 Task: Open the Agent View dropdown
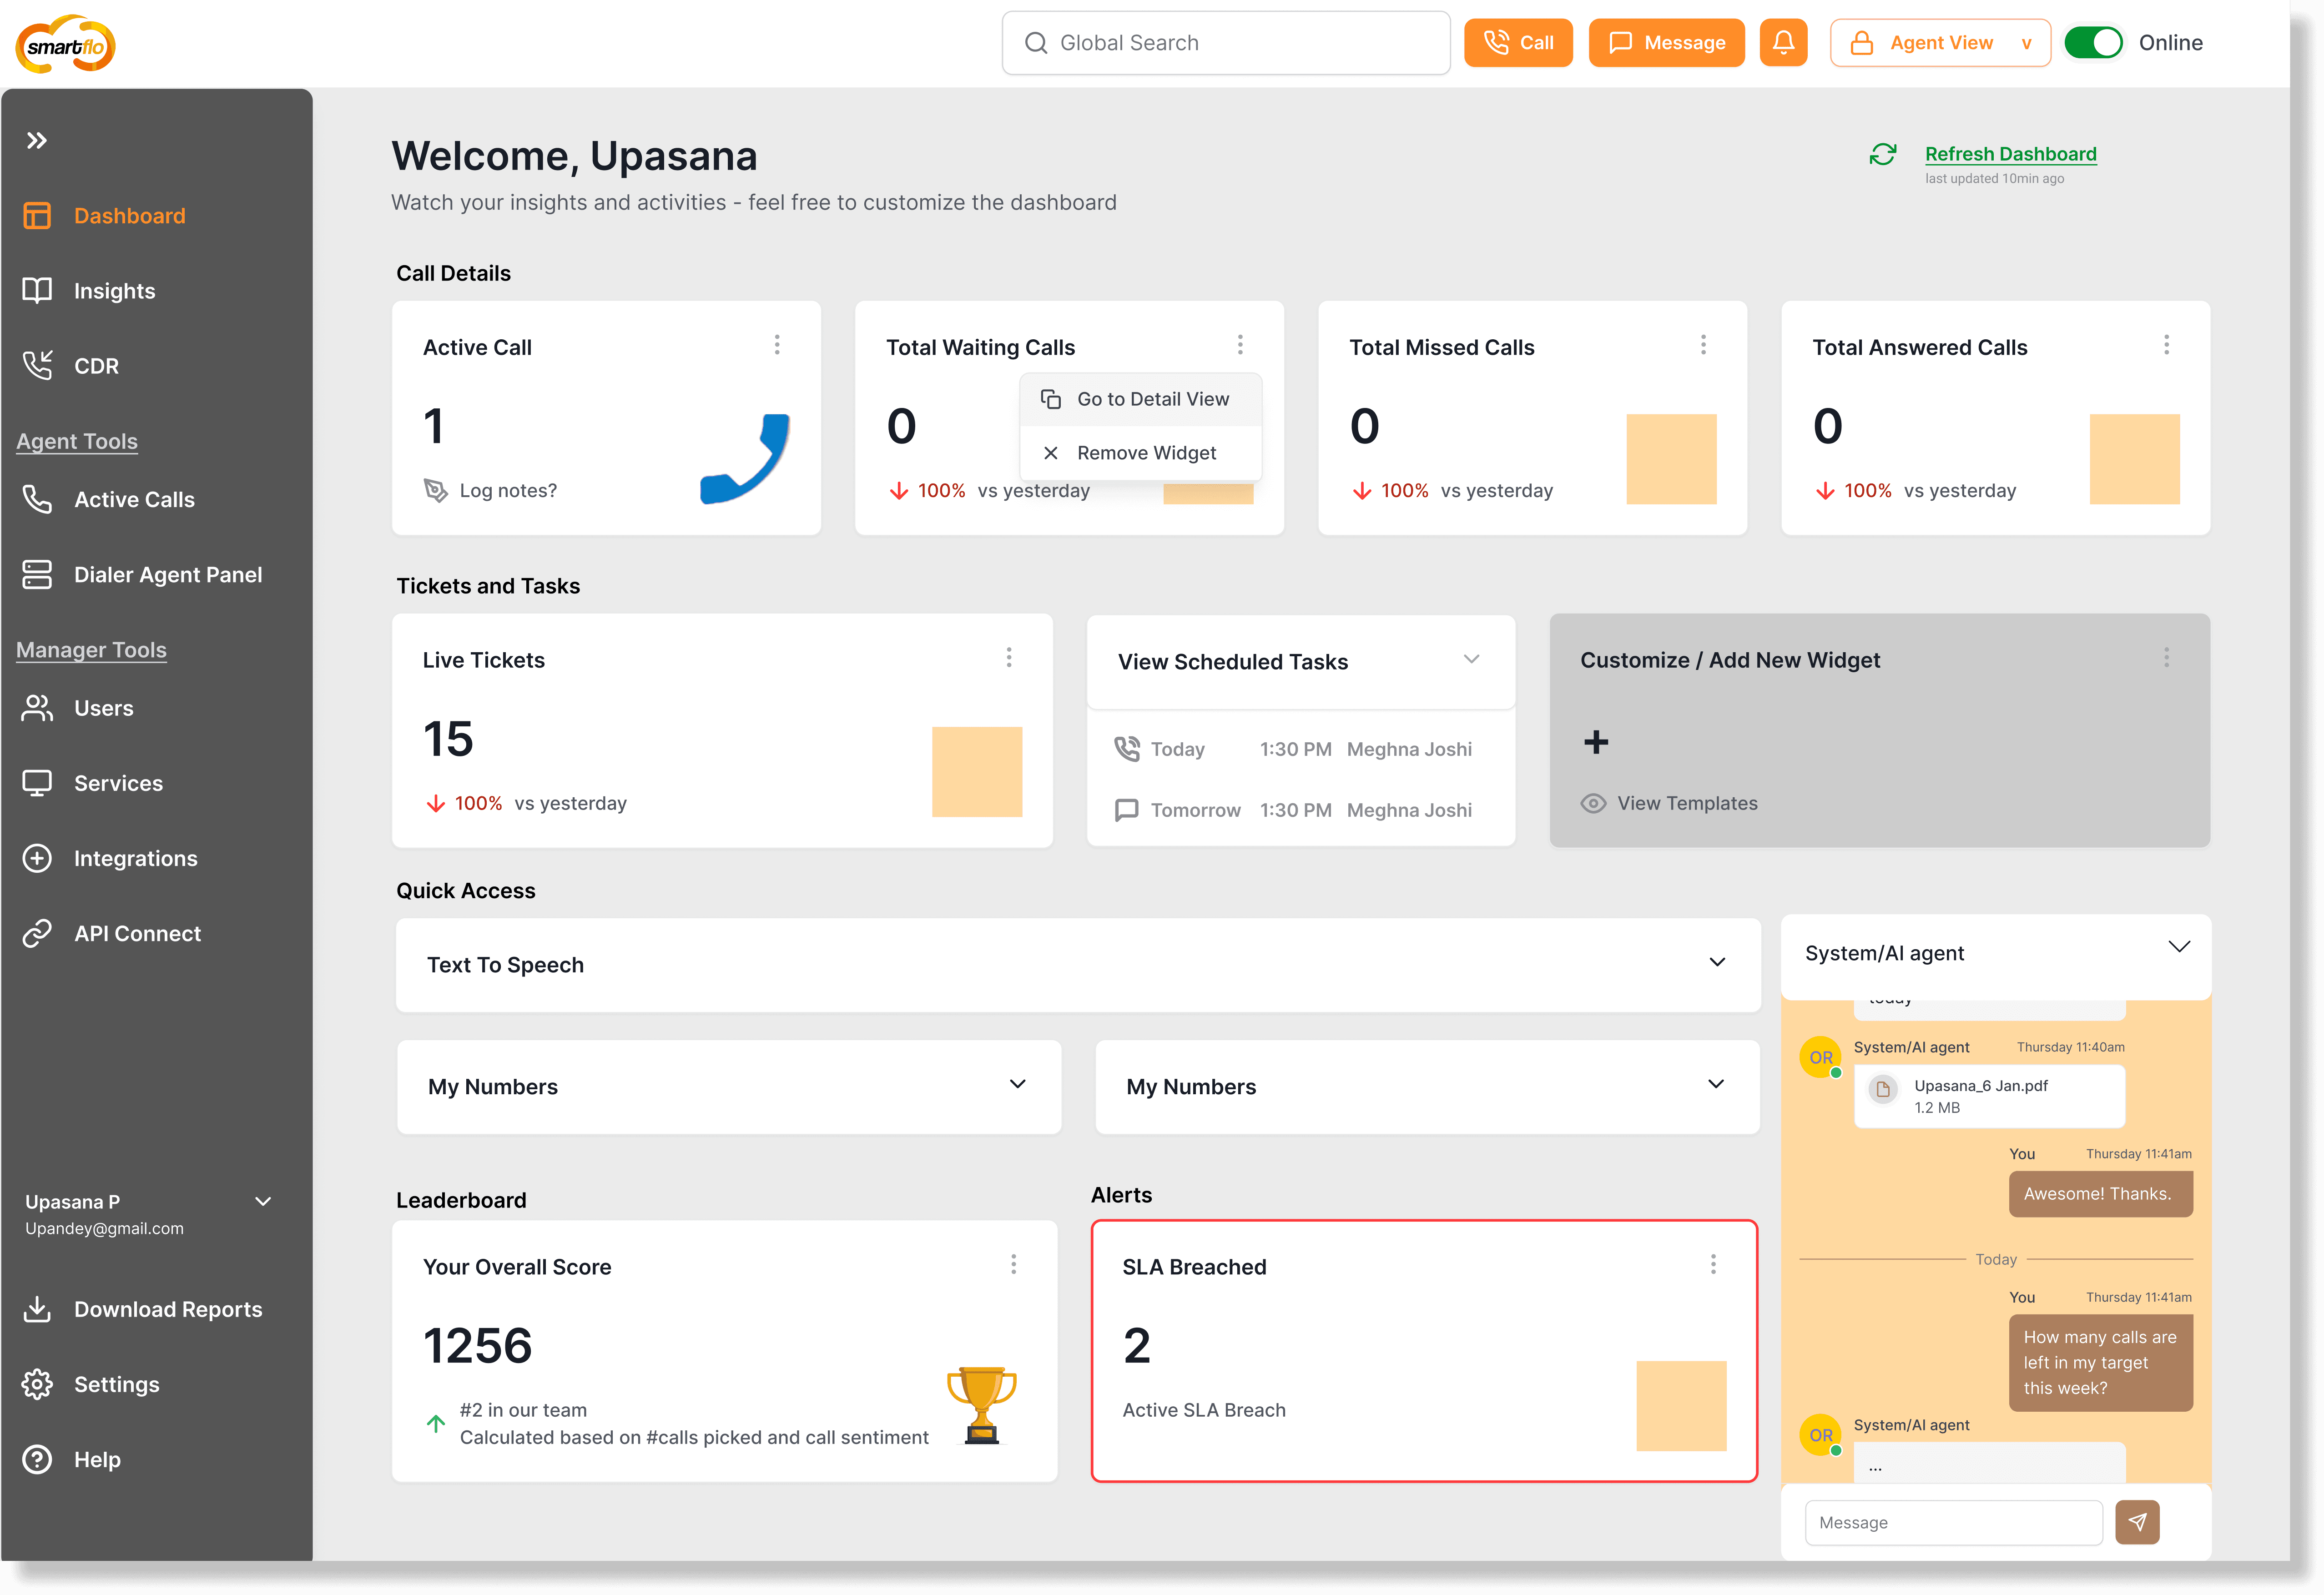tap(1939, 43)
